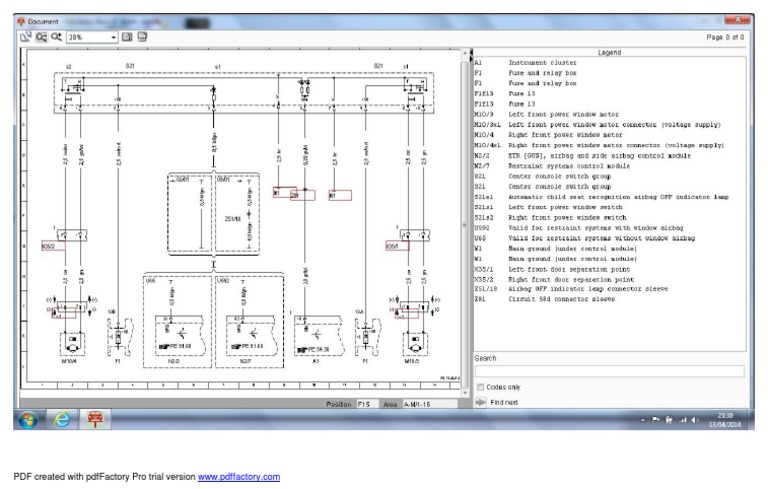Show hidden system tray icons
Viewport: 768px width, 489px height.
[643, 420]
